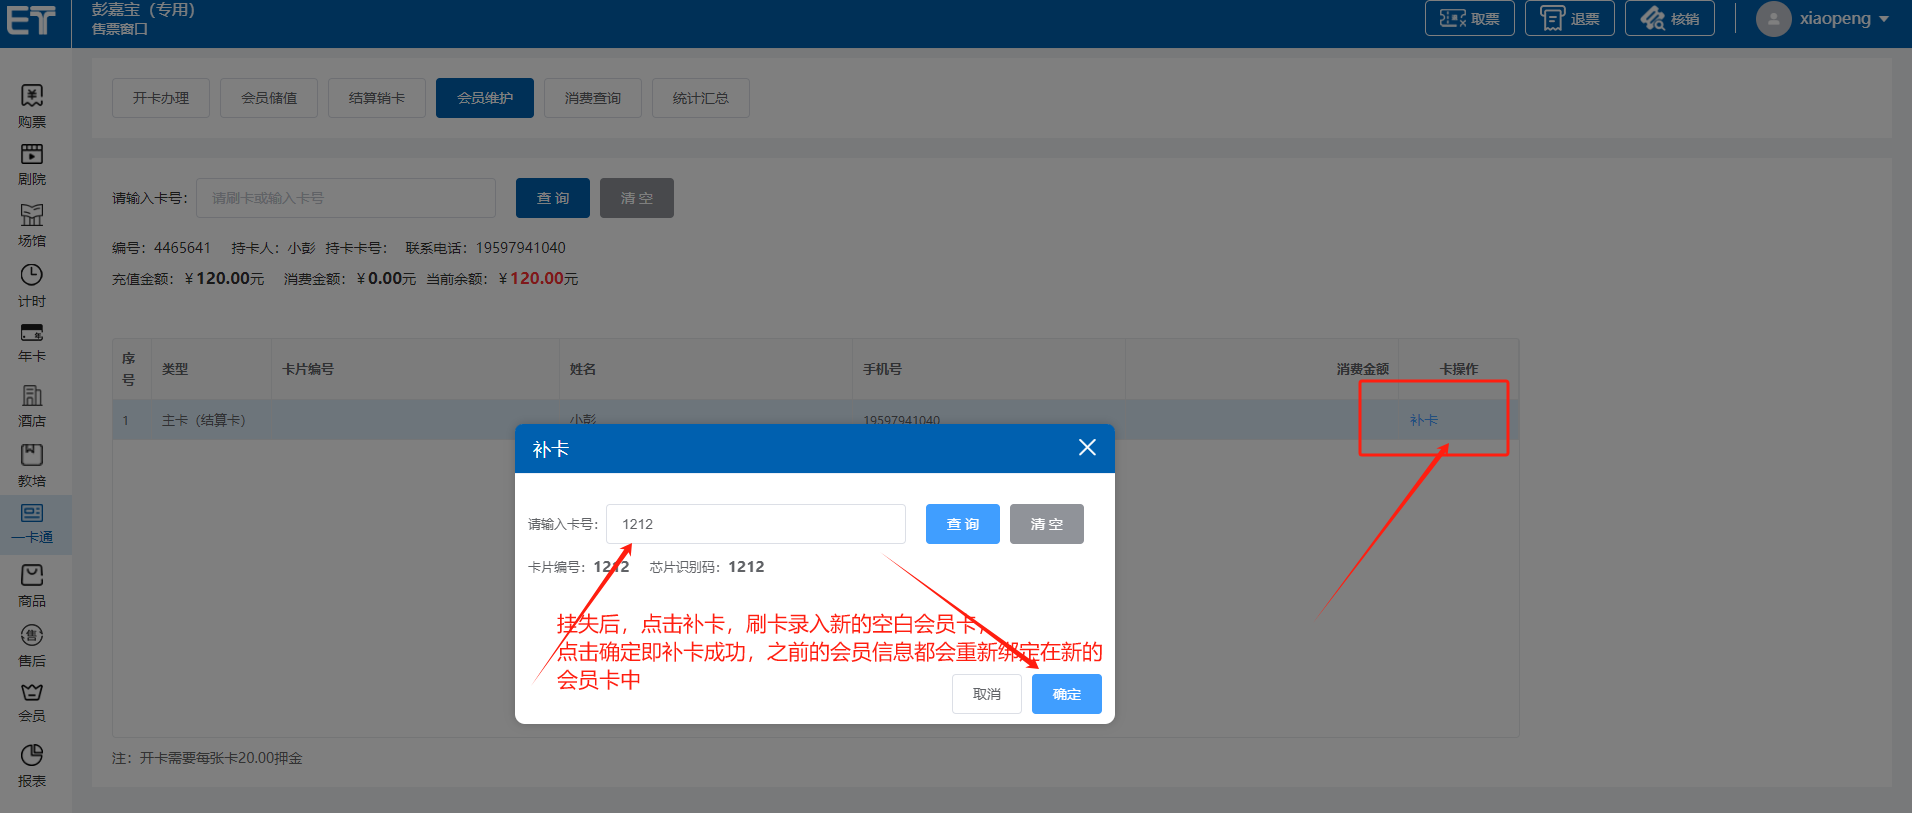Switch to the 开卡办理 tab

pos(161,98)
